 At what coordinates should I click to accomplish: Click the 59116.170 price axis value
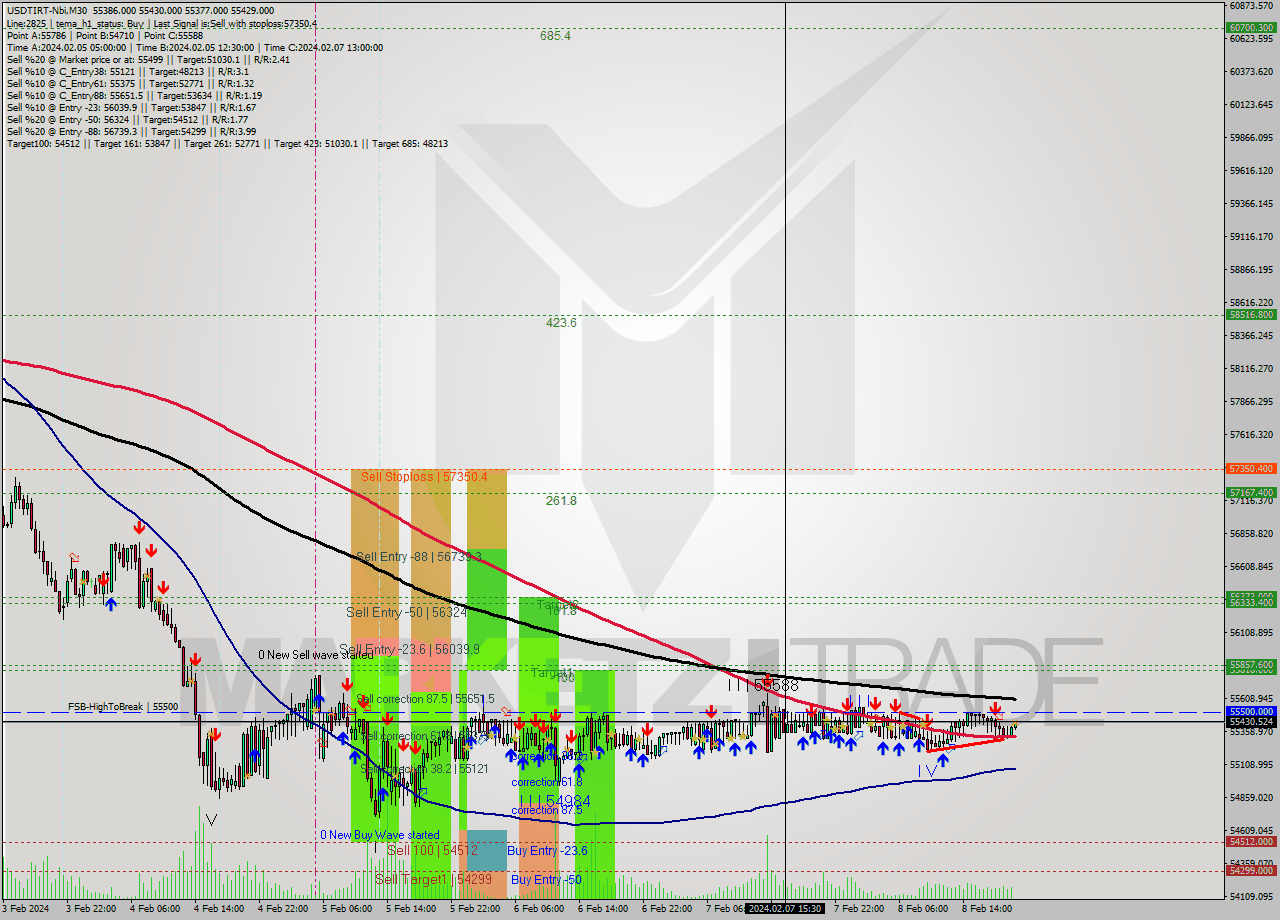point(1252,237)
